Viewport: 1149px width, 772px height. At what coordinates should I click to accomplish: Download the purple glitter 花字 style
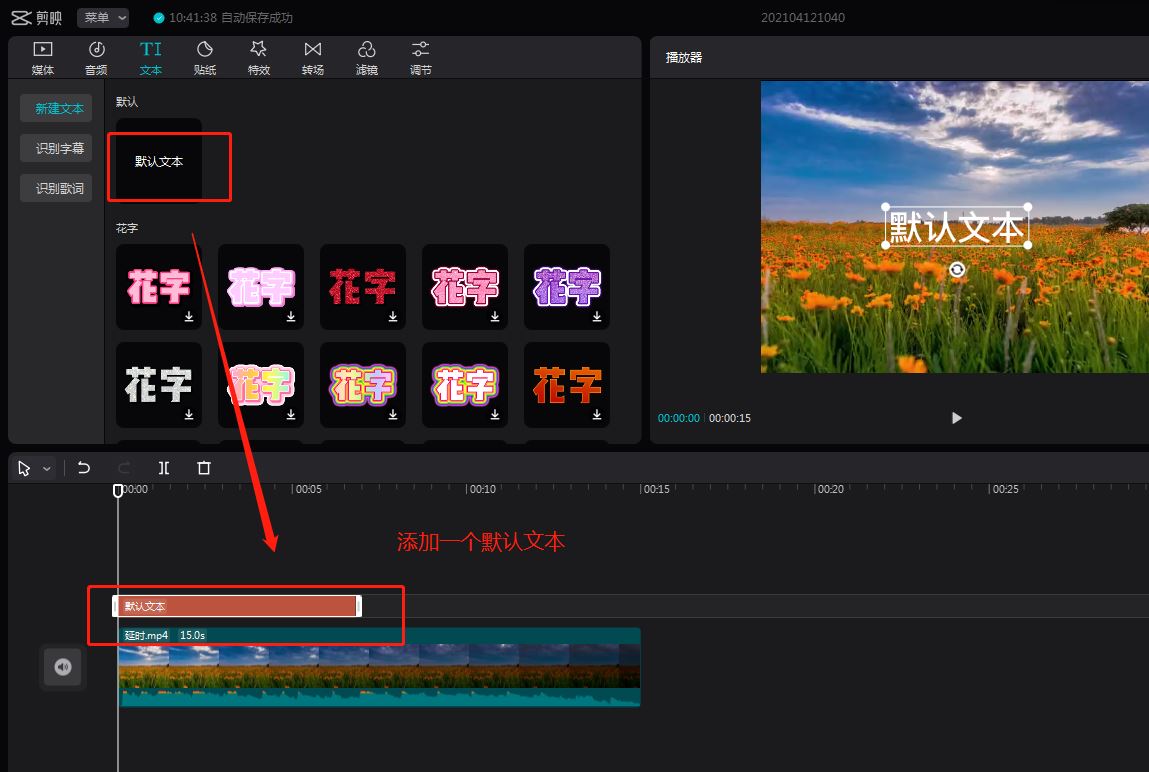pyautogui.click(x=596, y=316)
